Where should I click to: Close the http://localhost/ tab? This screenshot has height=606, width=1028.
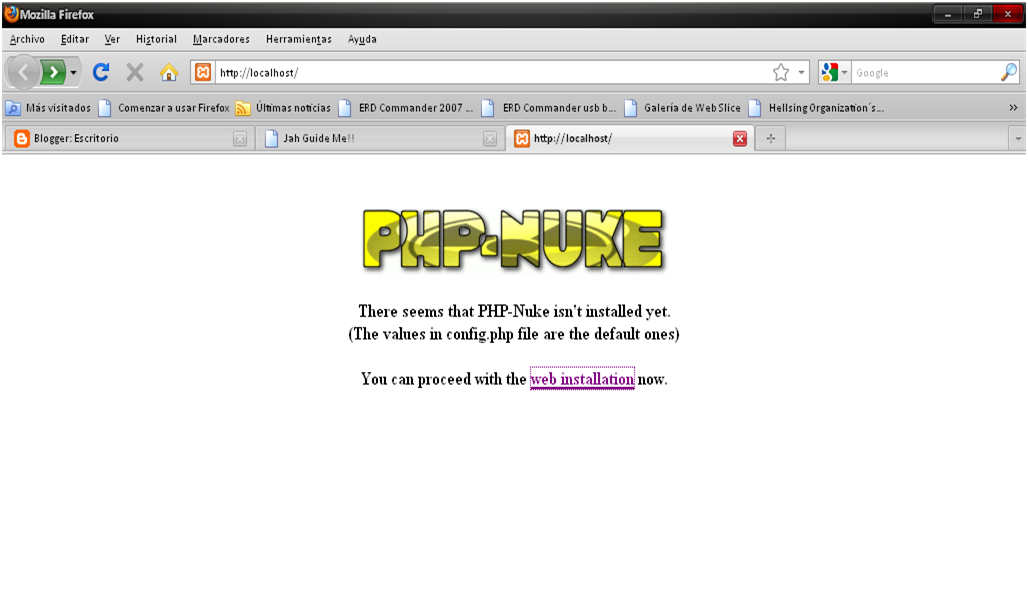pyautogui.click(x=738, y=139)
